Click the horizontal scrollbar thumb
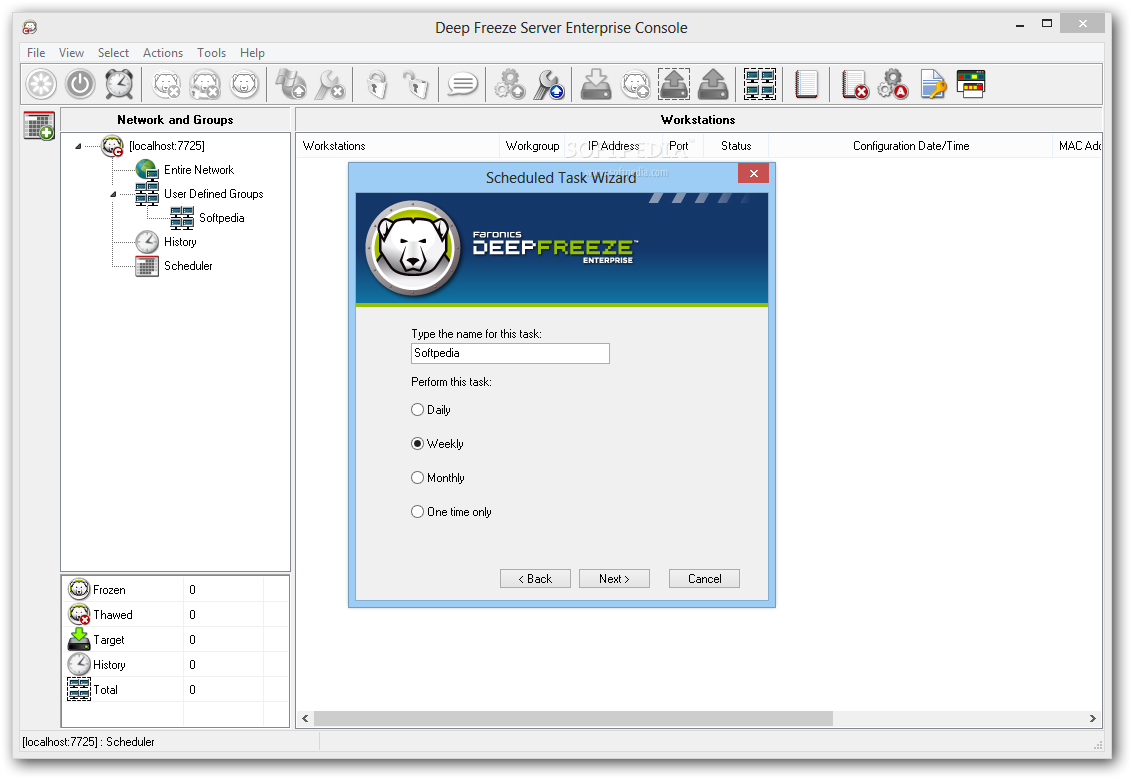This screenshot has height=779, width=1132. pyautogui.click(x=573, y=718)
